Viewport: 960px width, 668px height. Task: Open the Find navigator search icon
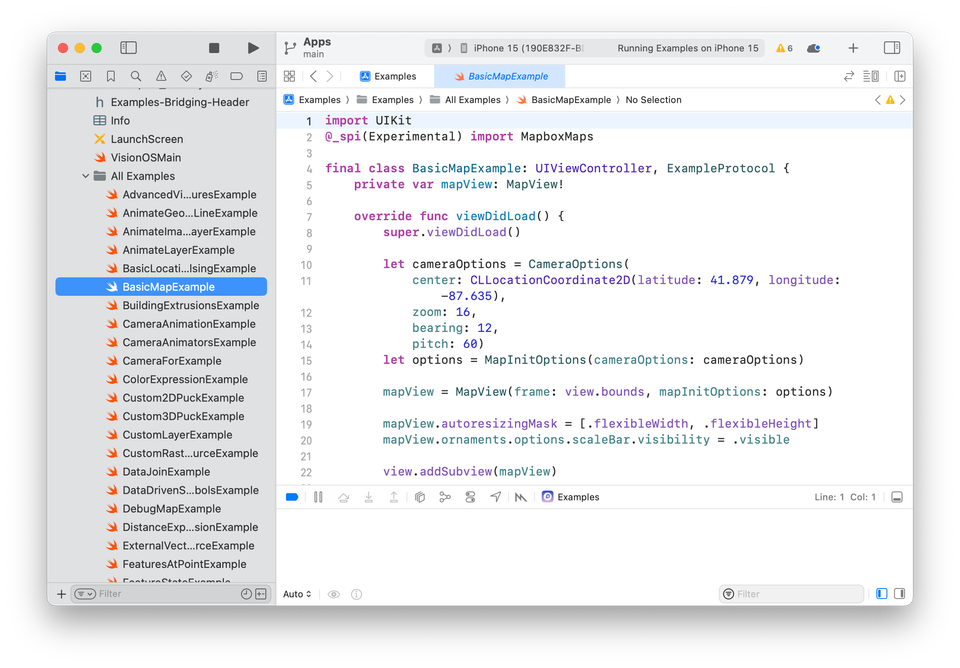pos(136,76)
